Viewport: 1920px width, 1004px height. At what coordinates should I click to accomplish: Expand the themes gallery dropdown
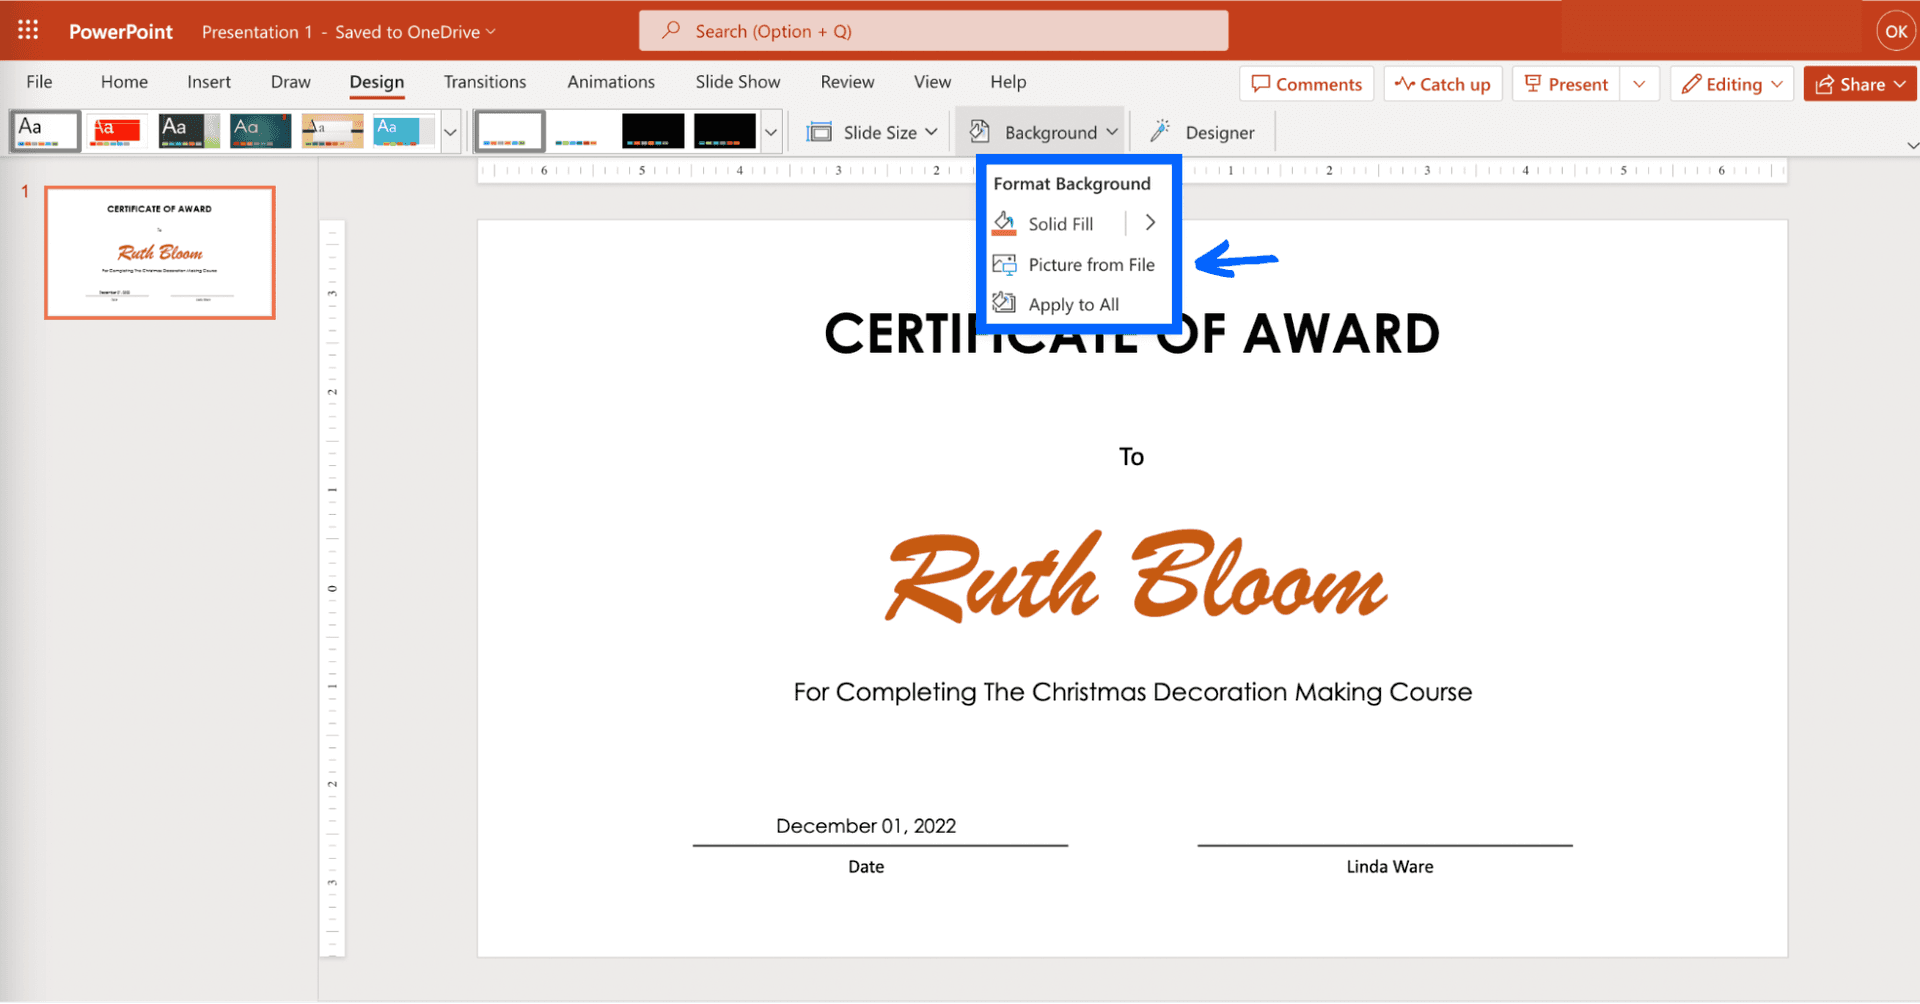click(450, 132)
